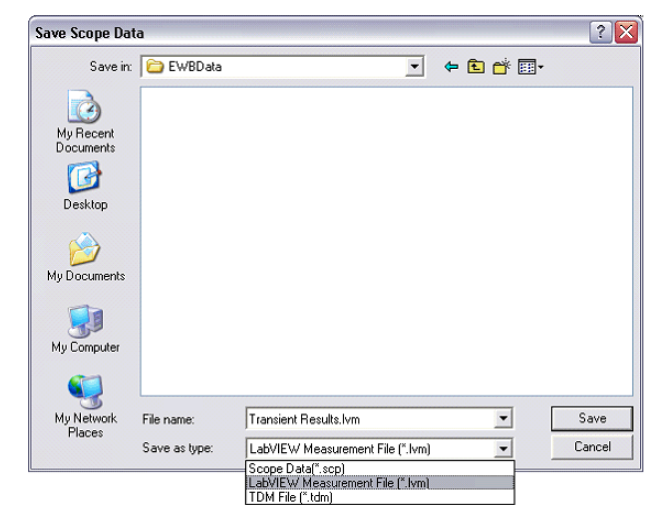Toggle the Save as type dropdown arrow
The image size is (662, 519).
[x=503, y=448]
